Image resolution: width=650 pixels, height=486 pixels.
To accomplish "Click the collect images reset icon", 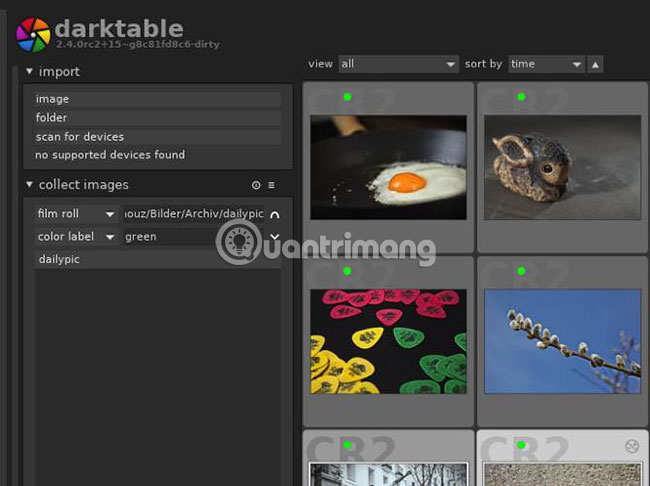I will pyautogui.click(x=256, y=185).
